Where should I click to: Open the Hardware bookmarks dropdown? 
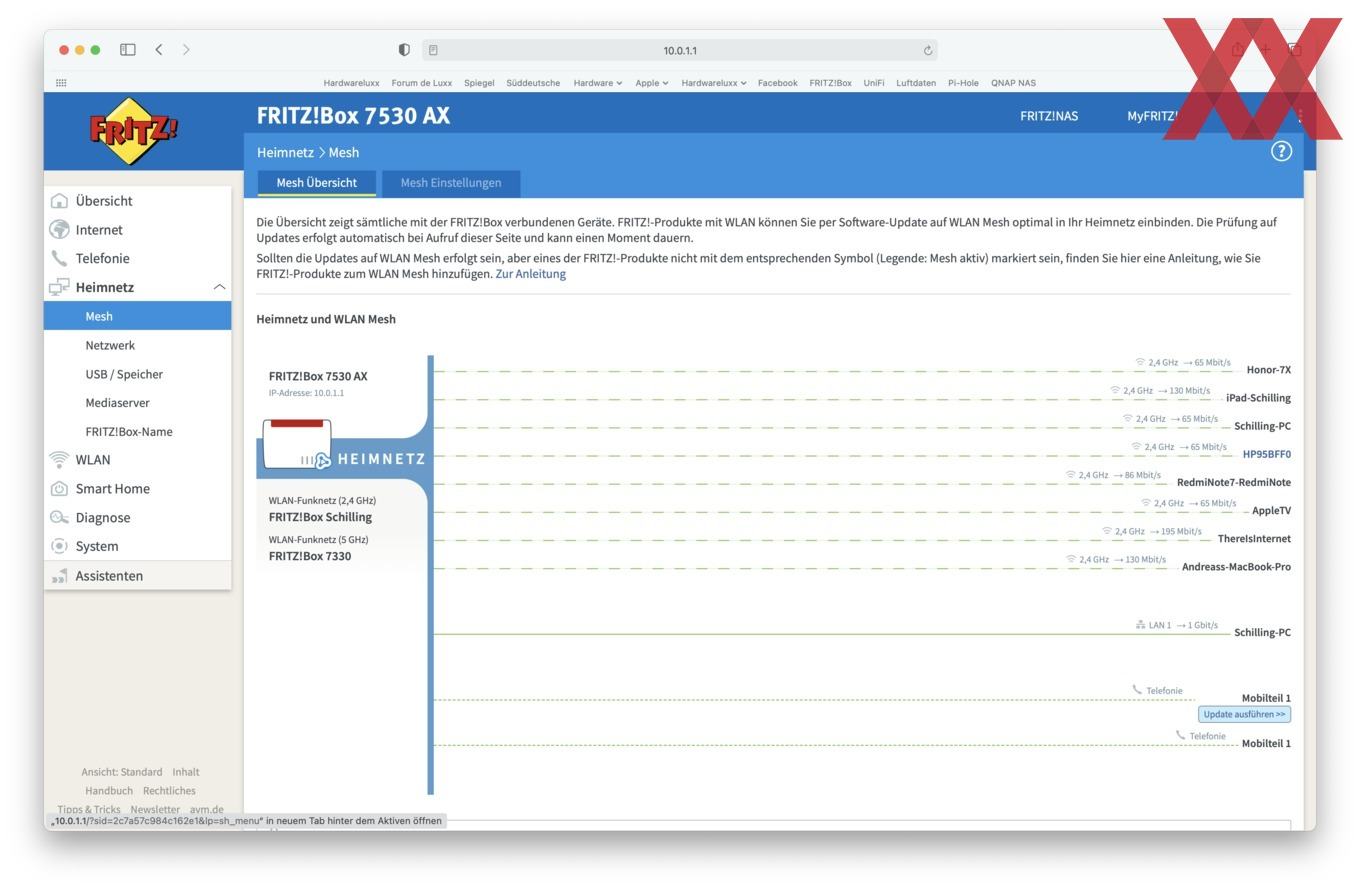[x=598, y=83]
